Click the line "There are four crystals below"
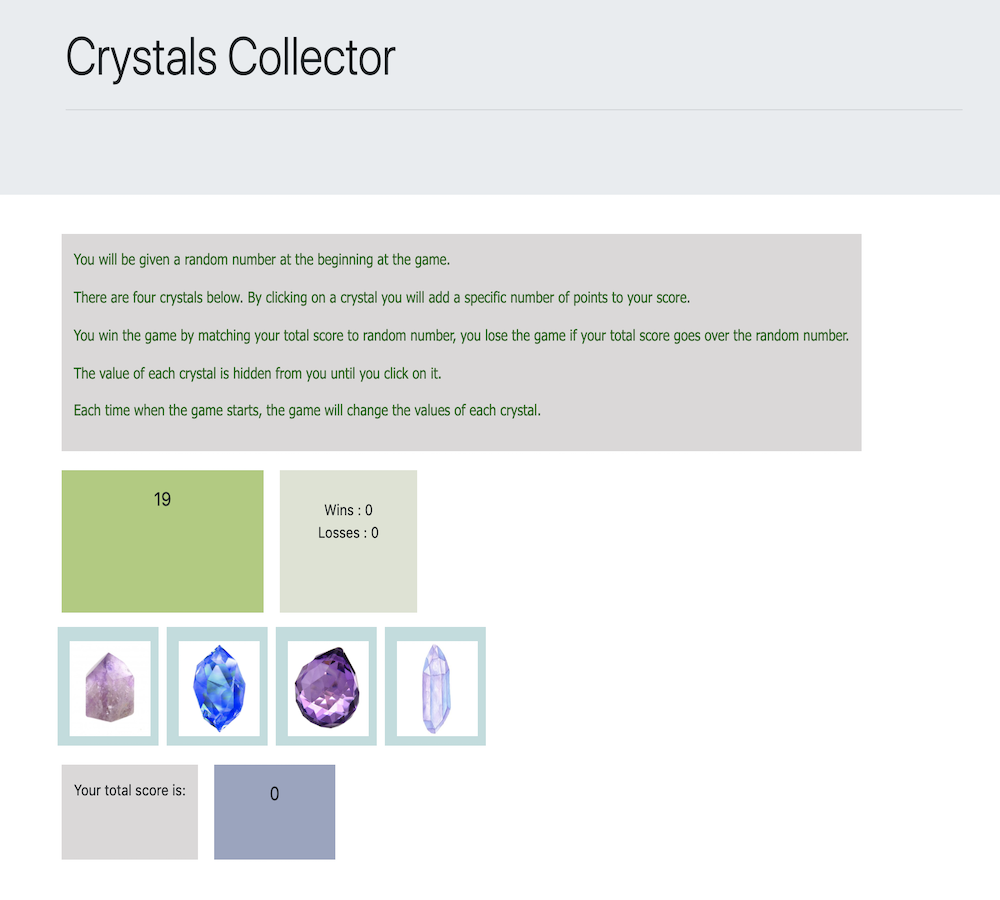The height and width of the screenshot is (900, 1000). (x=381, y=298)
